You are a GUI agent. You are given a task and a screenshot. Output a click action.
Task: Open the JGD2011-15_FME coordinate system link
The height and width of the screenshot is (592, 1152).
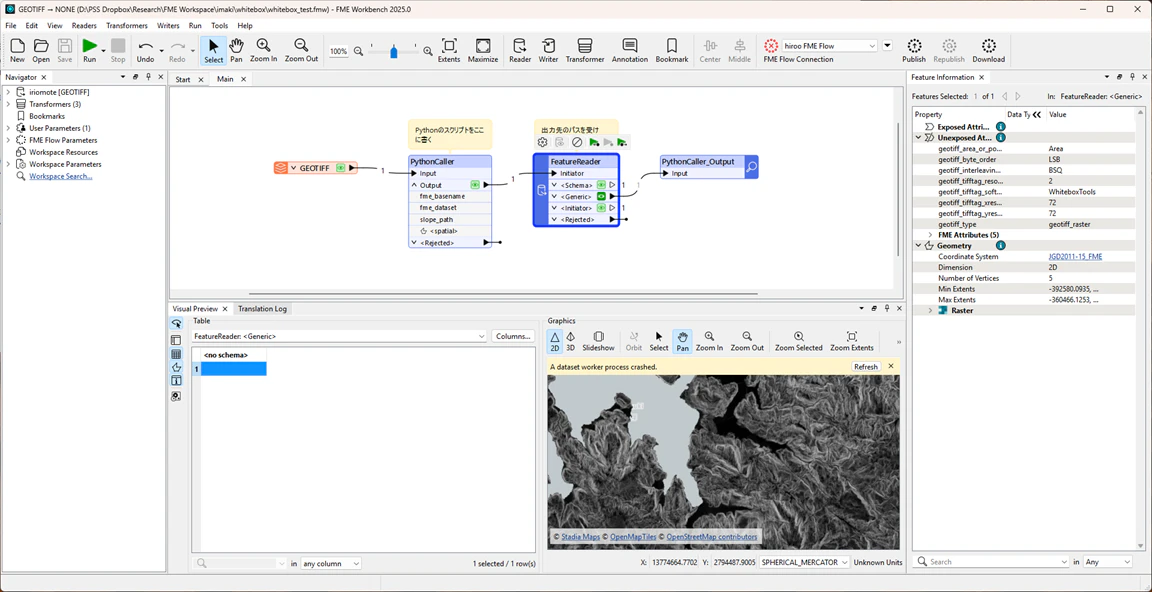pos(1075,256)
